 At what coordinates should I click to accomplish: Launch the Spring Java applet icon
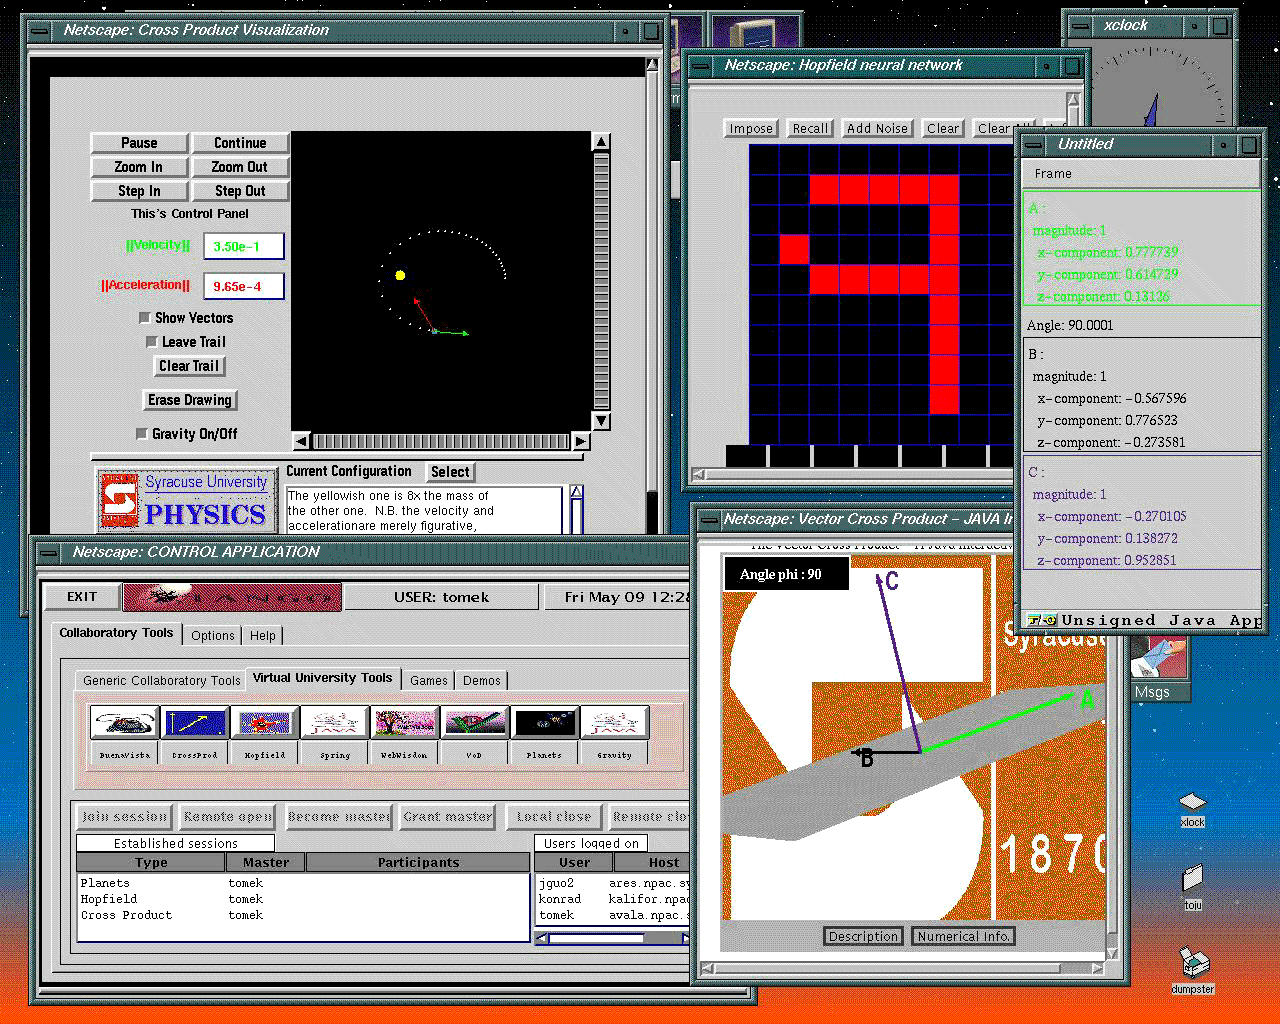pos(335,723)
